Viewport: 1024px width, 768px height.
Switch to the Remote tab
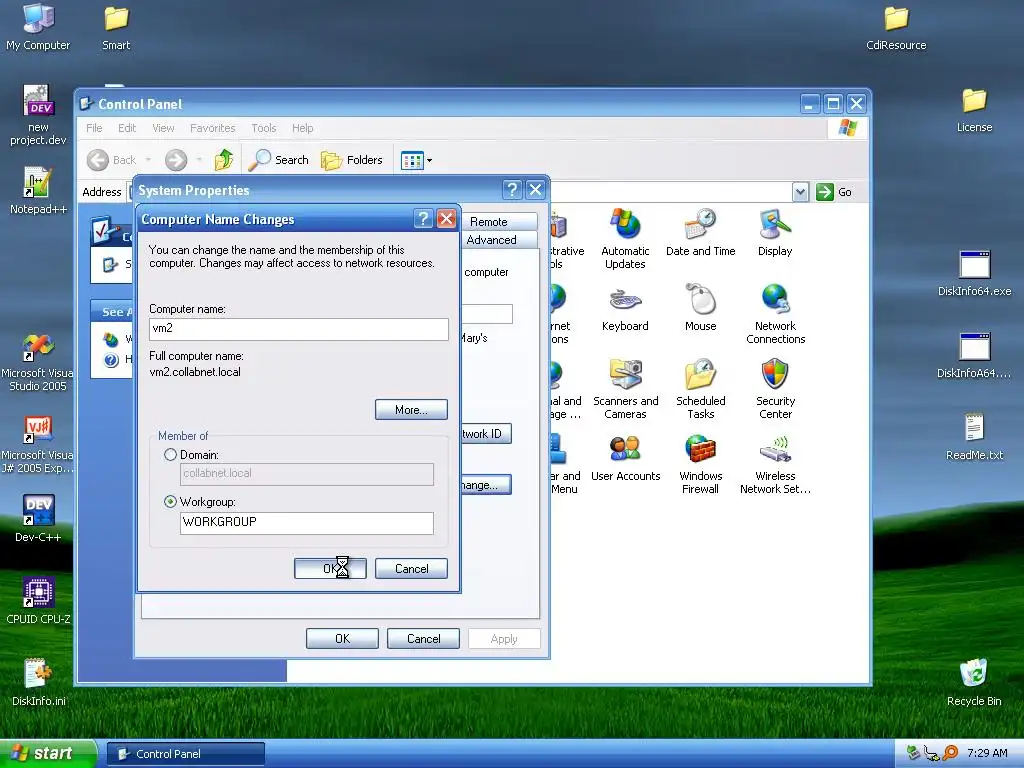[x=488, y=222]
